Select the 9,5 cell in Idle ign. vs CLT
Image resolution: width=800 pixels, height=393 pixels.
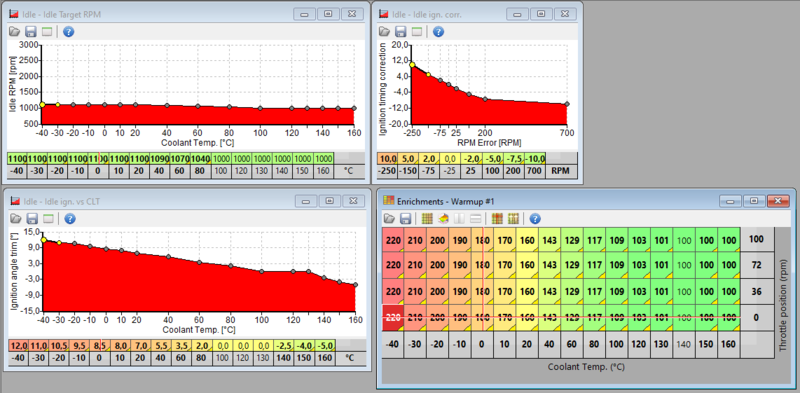click(79, 346)
